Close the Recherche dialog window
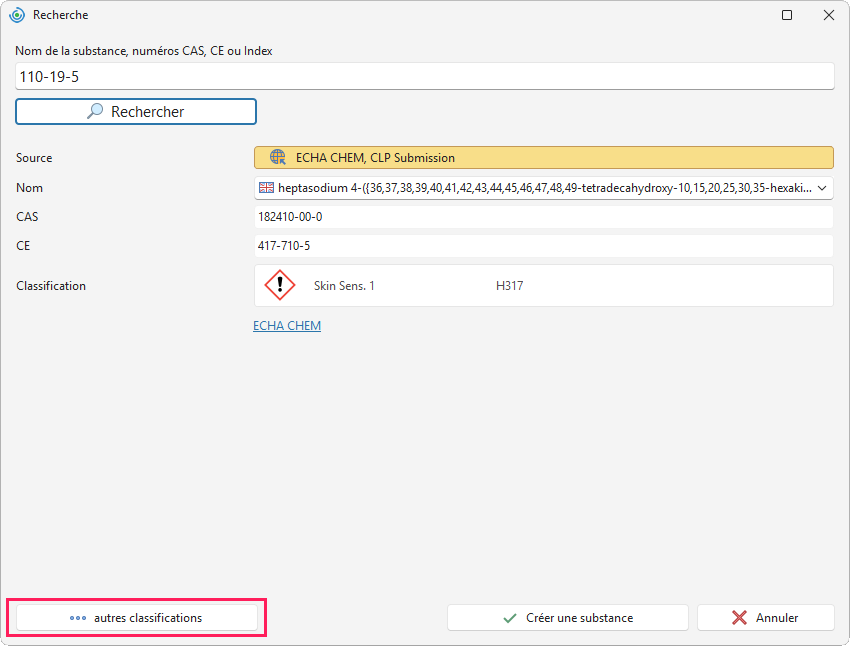The image size is (850, 646). click(x=829, y=15)
